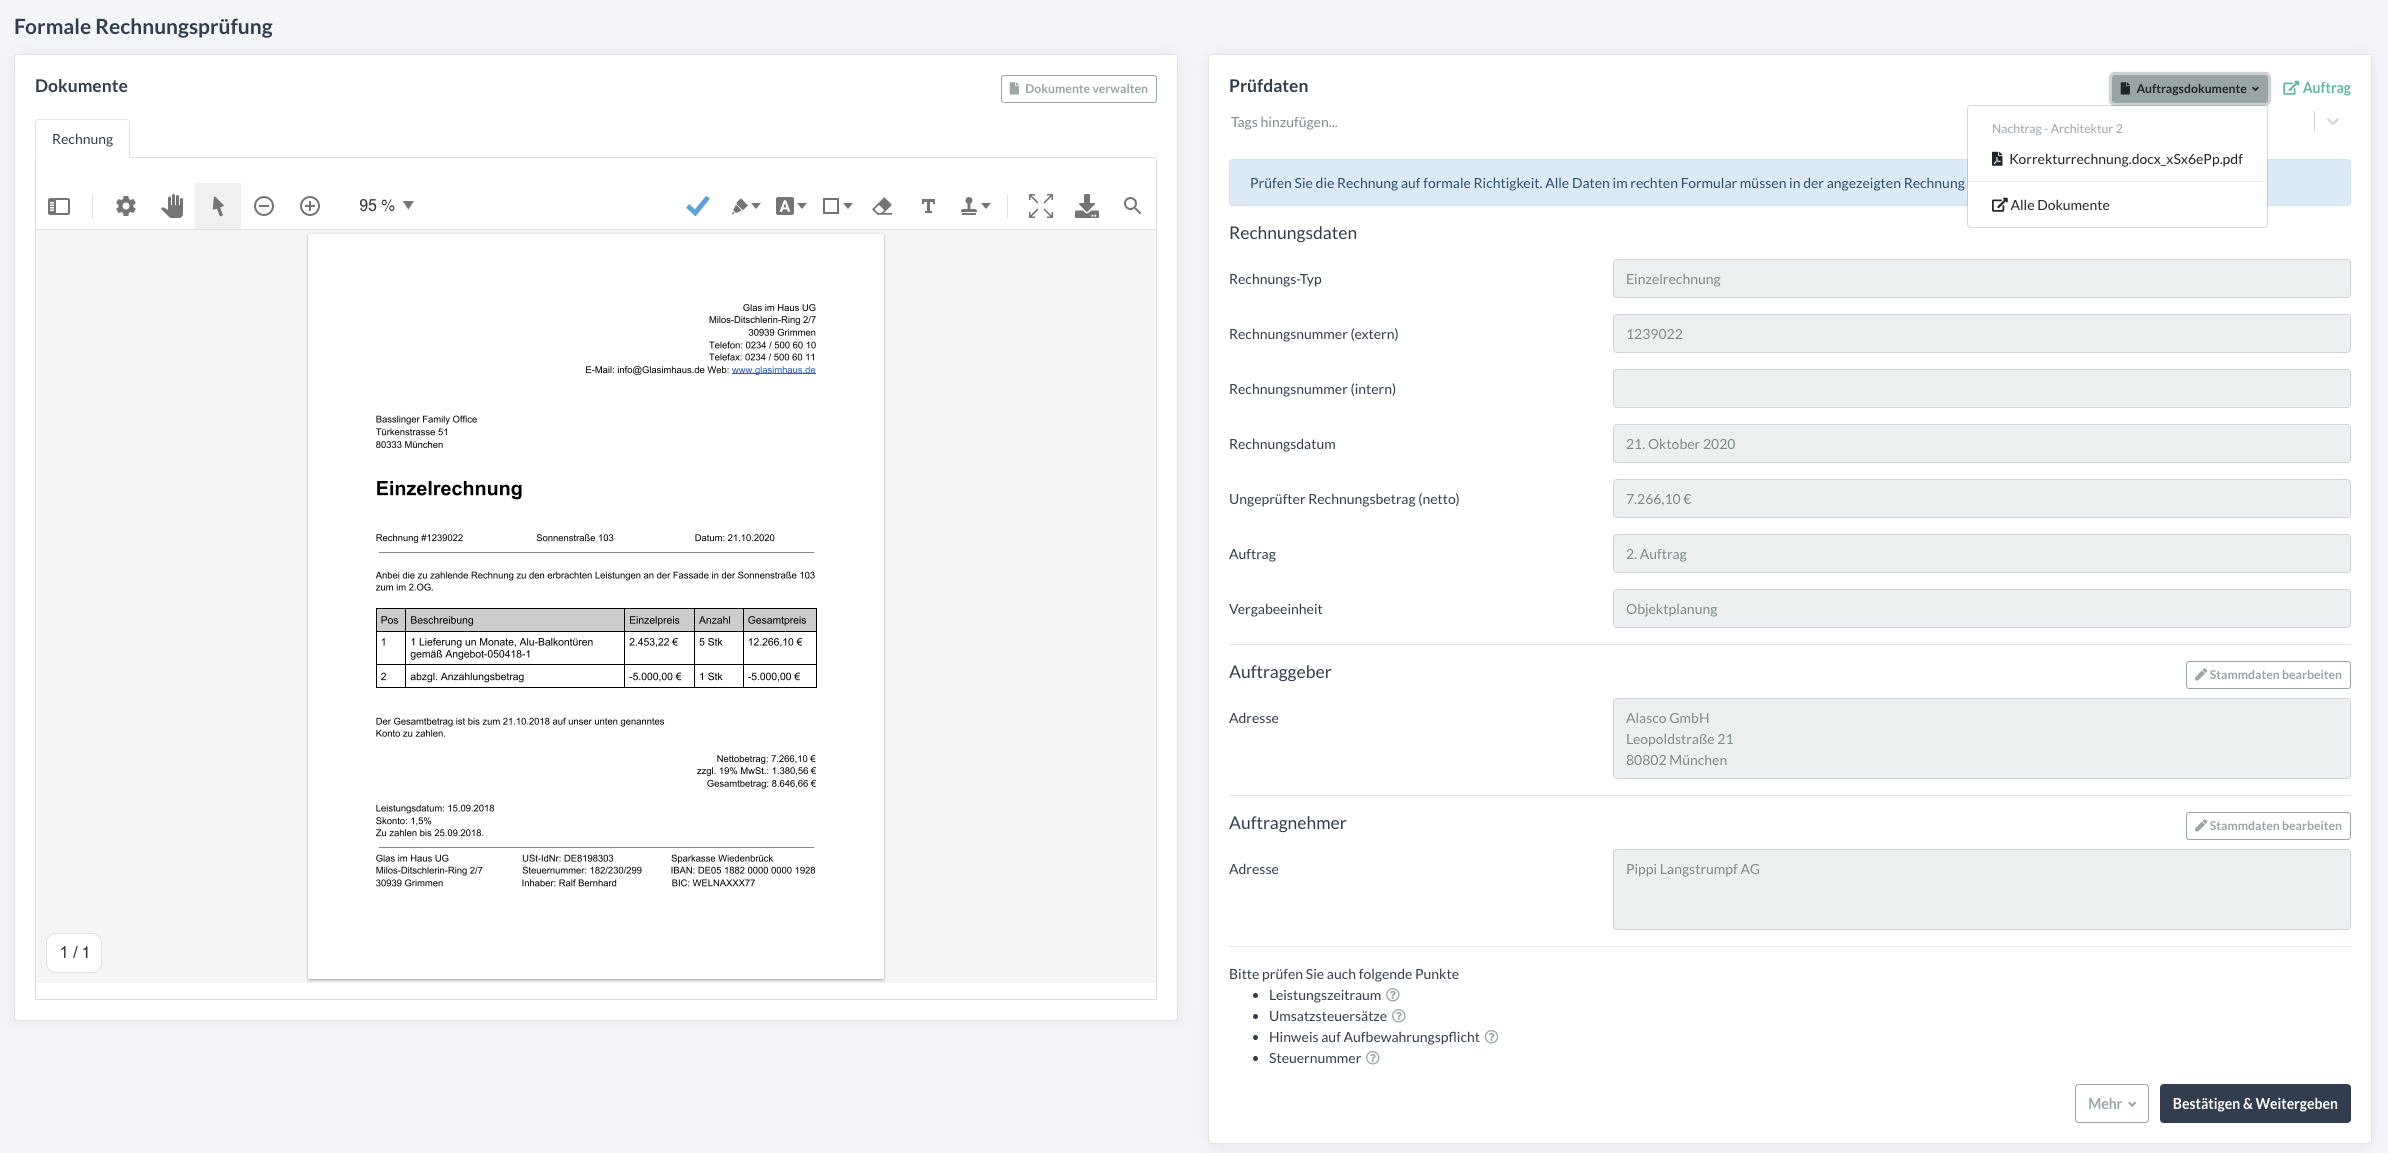The width and height of the screenshot is (2388, 1153).
Task: Switch to the Rechnung tab
Action: tap(83, 139)
